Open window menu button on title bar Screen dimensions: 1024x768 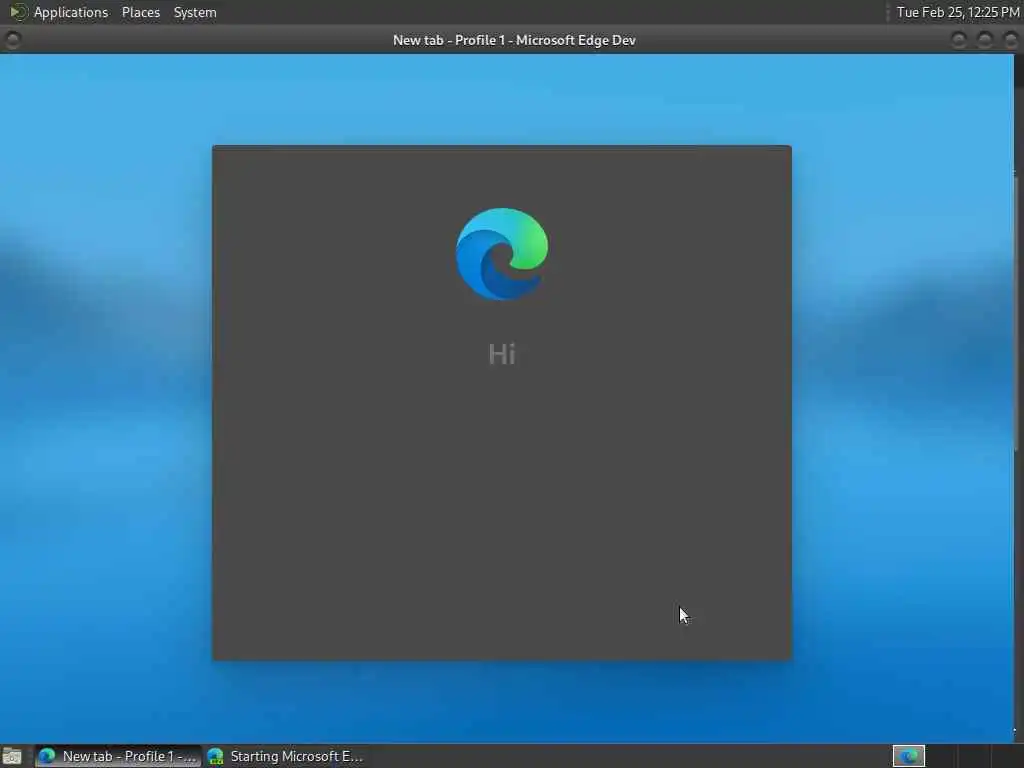click(x=12, y=40)
